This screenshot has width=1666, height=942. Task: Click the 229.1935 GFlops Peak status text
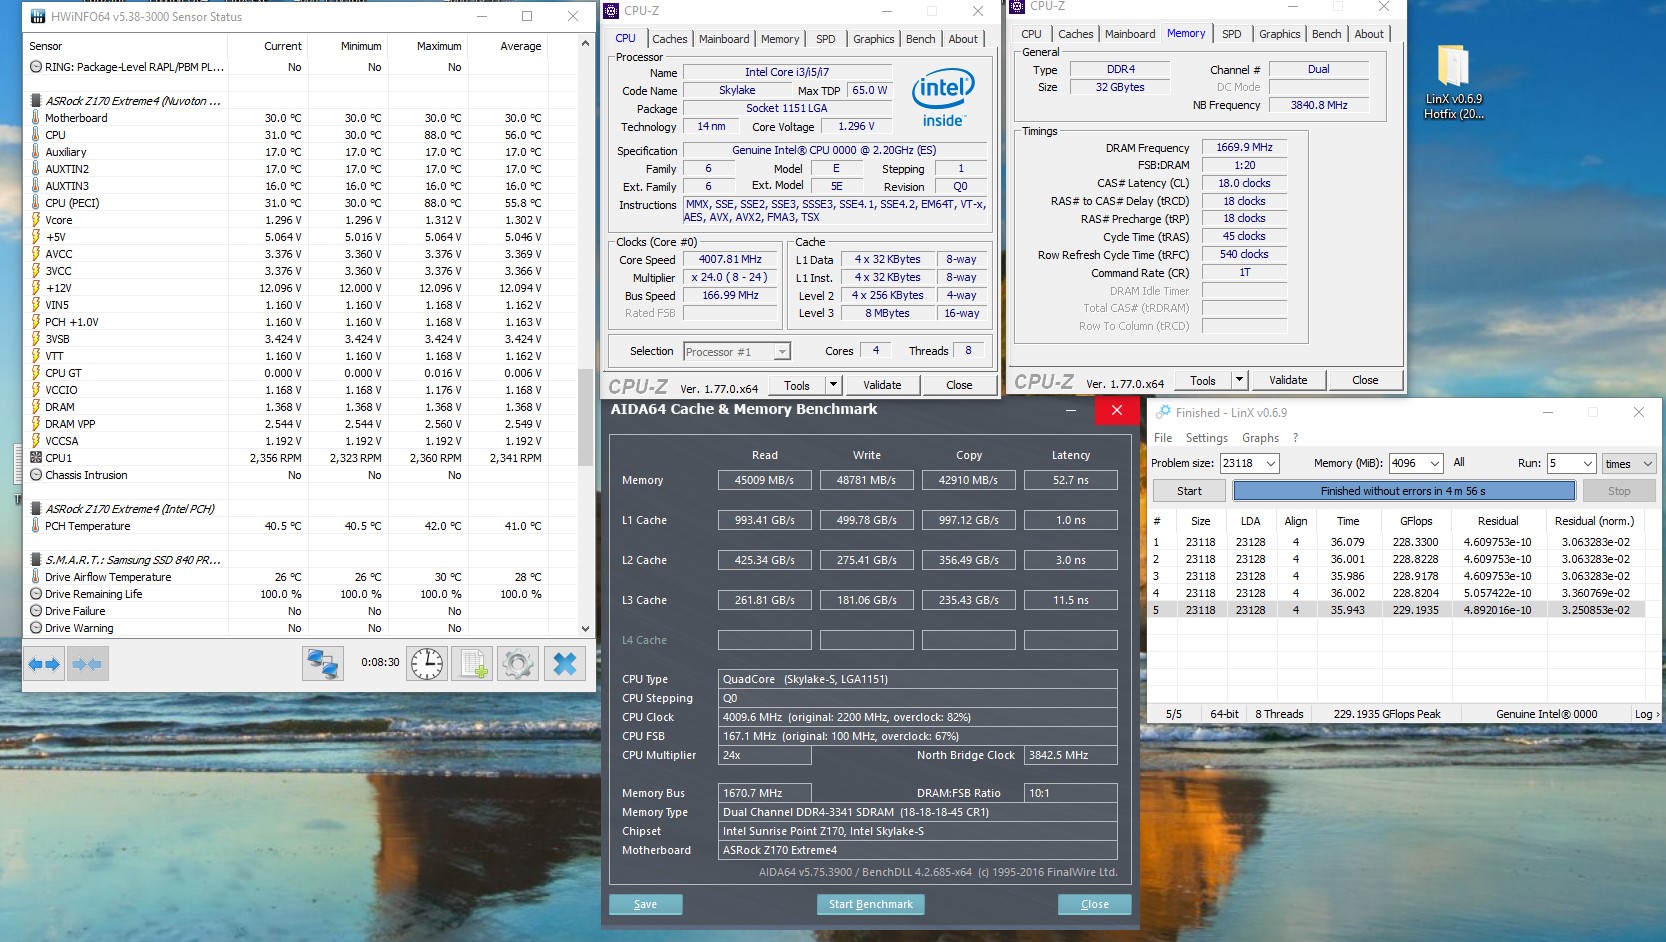point(1387,714)
